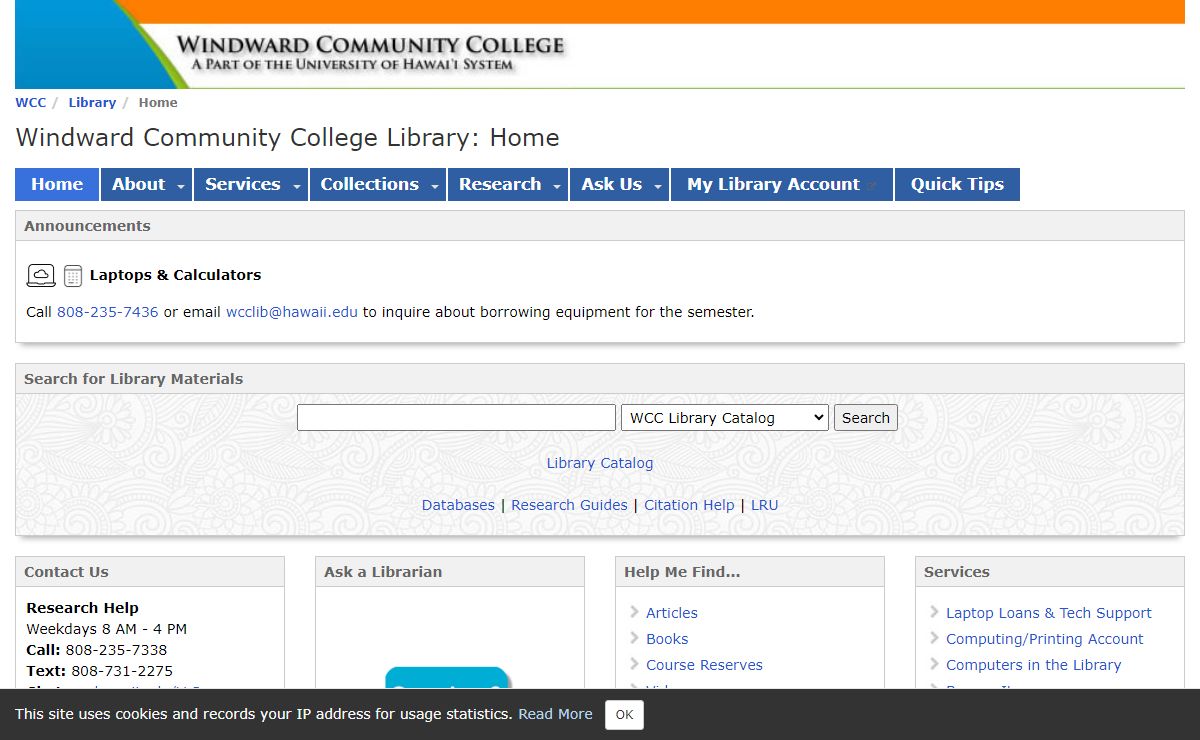Click the Windward Community College logo

tap(370, 53)
